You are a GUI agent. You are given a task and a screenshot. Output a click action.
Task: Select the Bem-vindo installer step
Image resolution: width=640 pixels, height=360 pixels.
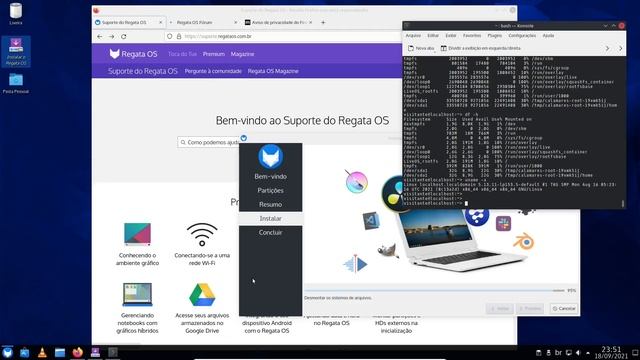pyautogui.click(x=271, y=177)
